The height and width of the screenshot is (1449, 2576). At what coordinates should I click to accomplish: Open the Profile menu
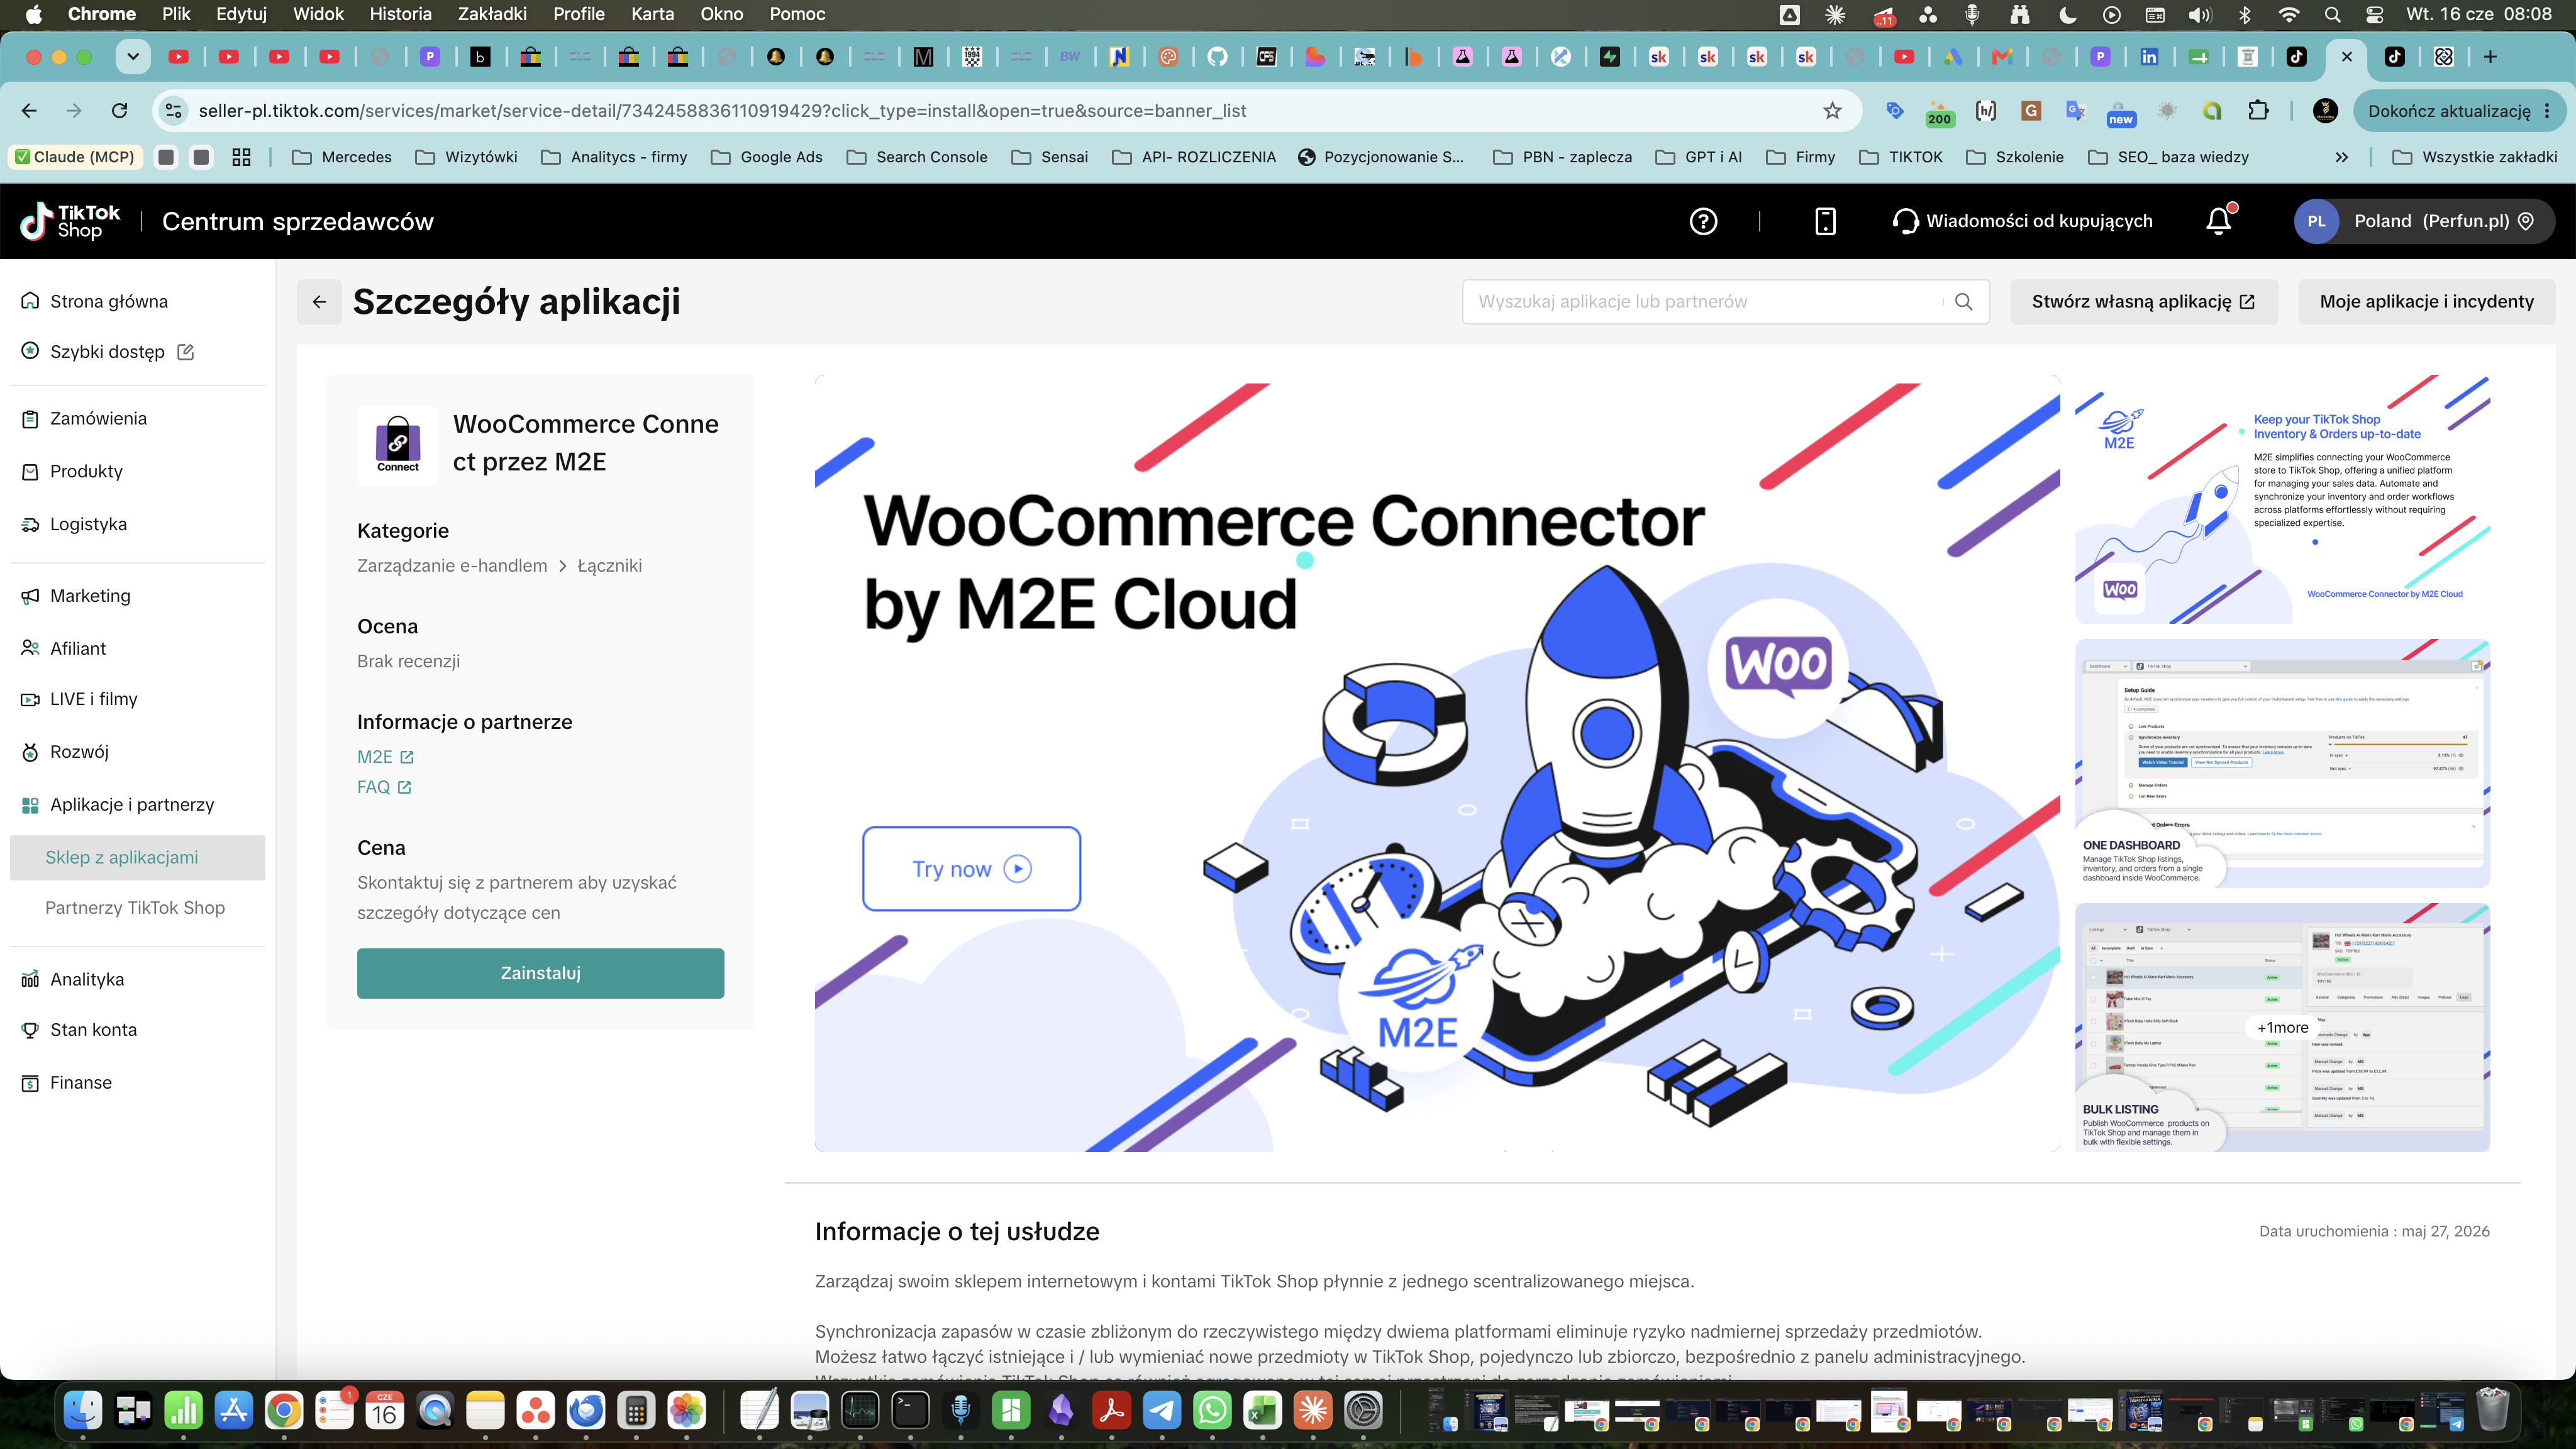click(579, 14)
